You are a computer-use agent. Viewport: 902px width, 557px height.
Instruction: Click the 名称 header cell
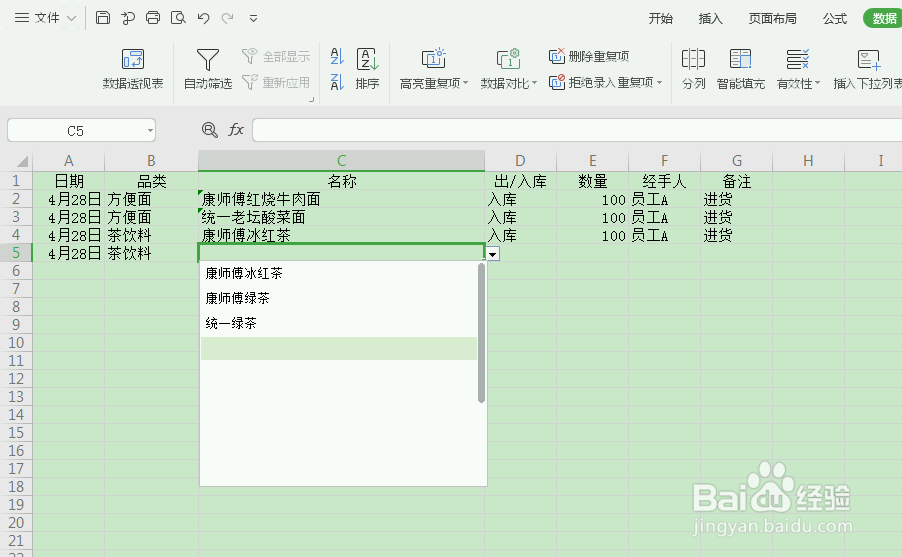[x=342, y=181]
